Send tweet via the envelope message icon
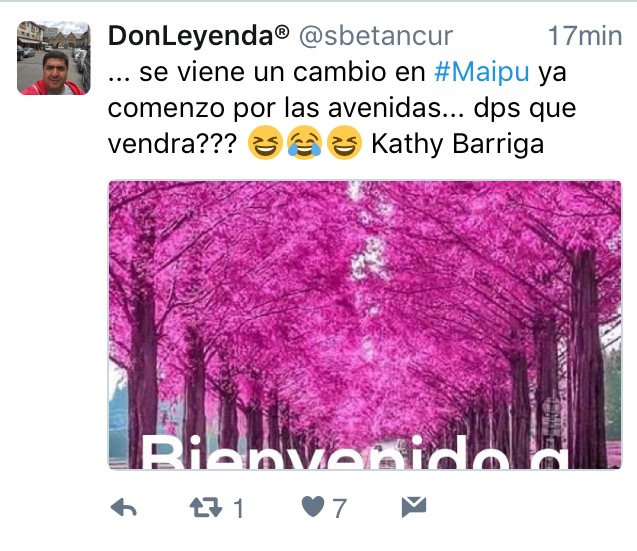 pos(414,507)
